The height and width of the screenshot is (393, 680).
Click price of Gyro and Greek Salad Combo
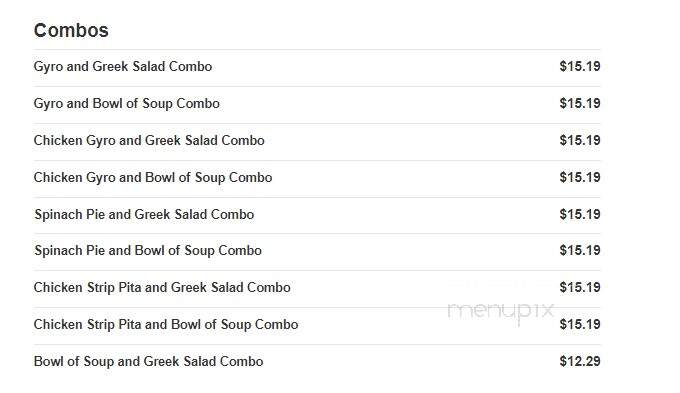click(x=580, y=66)
